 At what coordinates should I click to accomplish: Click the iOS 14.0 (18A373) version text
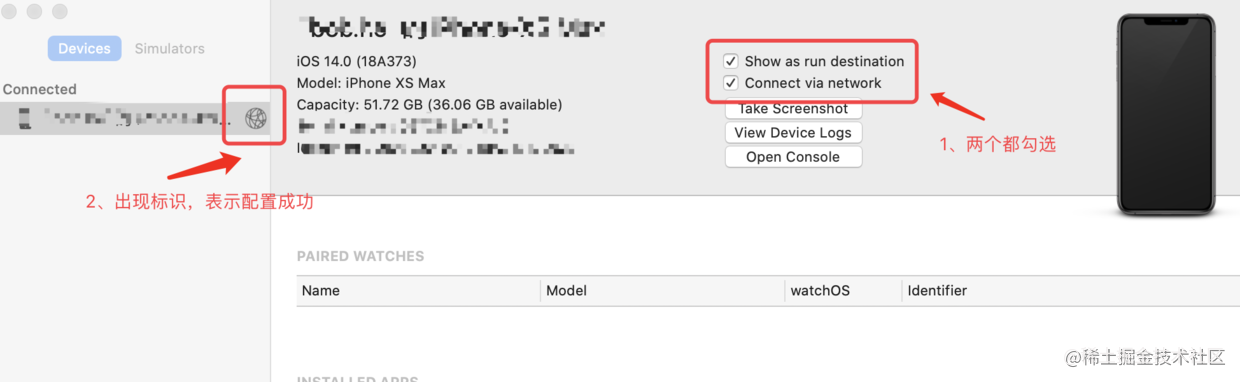pos(357,61)
